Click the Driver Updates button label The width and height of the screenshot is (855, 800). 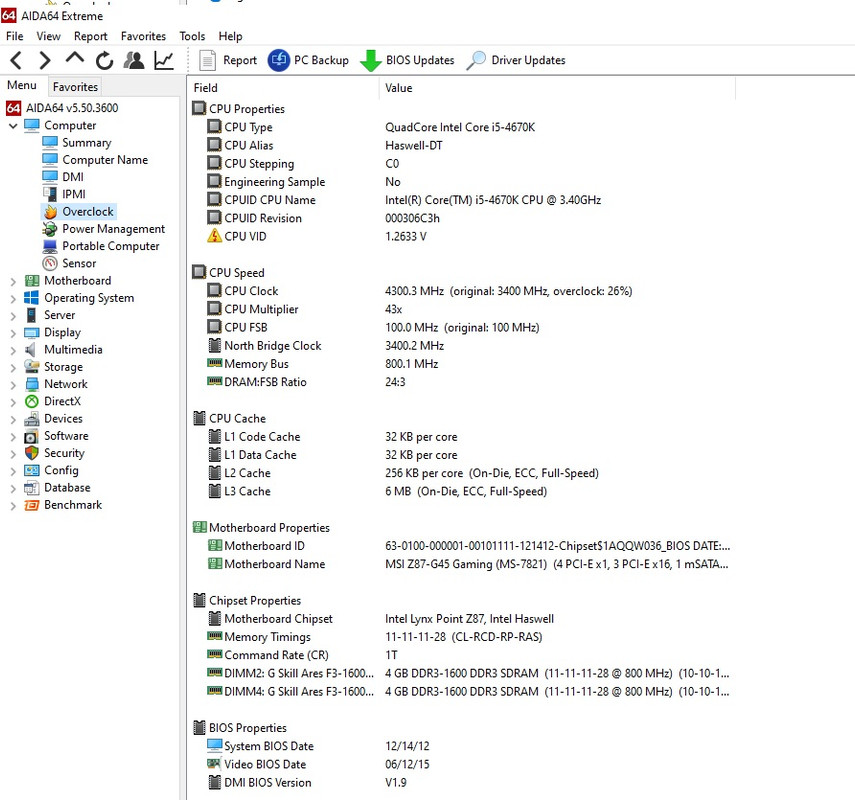pos(528,61)
